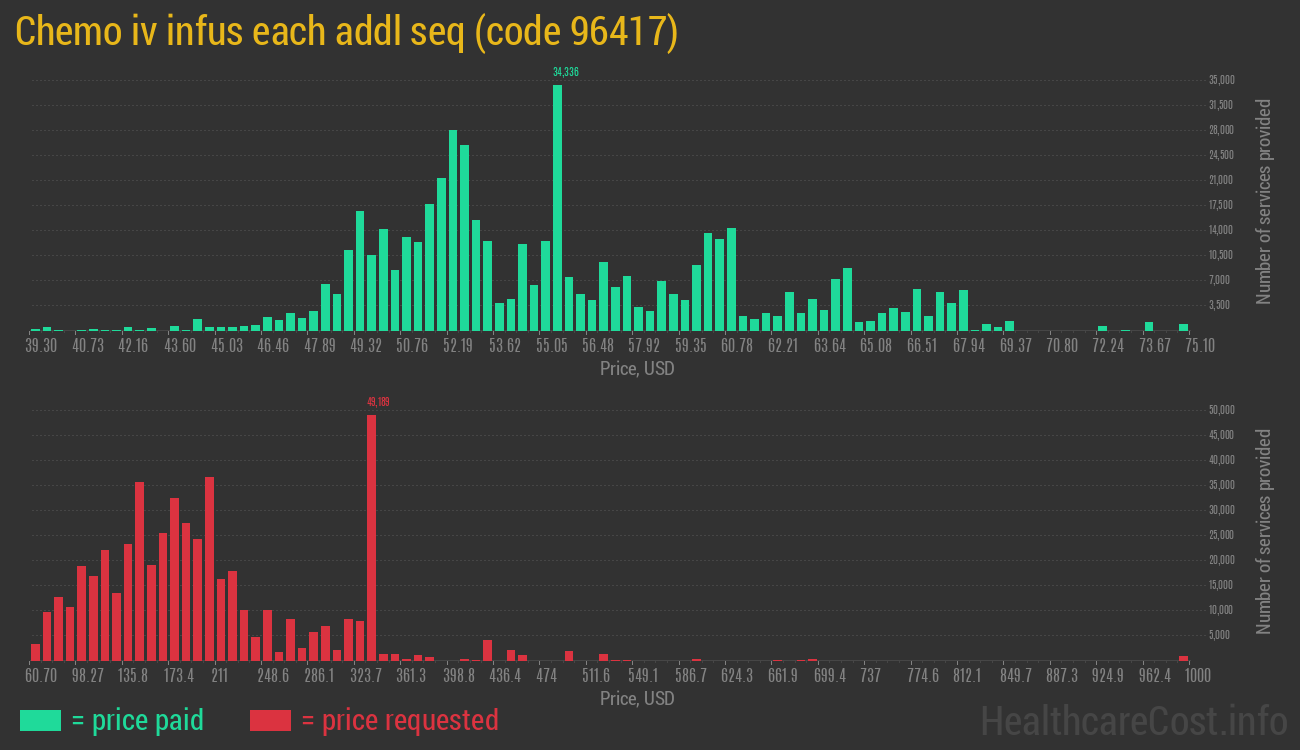This screenshot has height=750, width=1300.
Task: Click the lower chart's 'Price, USD' axis title
Action: [x=637, y=698]
